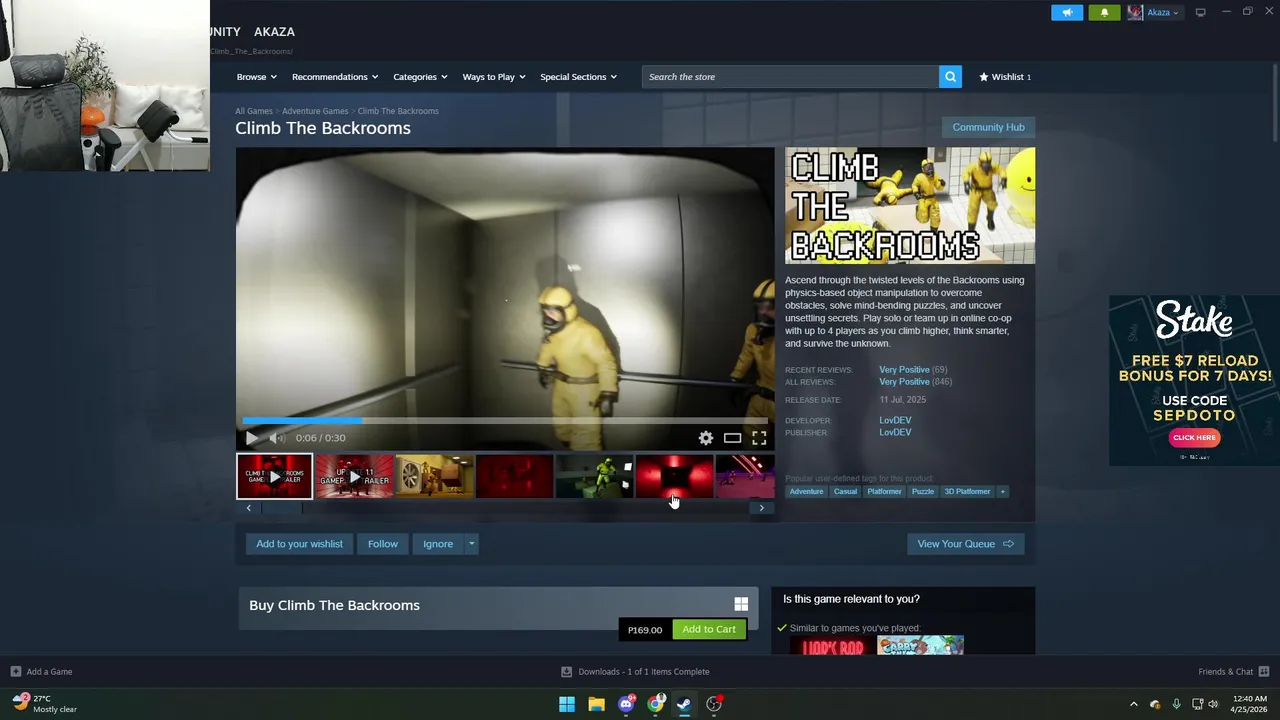The height and width of the screenshot is (720, 1280).
Task: Click the Climb The Backrooms header image
Action: 910,206
